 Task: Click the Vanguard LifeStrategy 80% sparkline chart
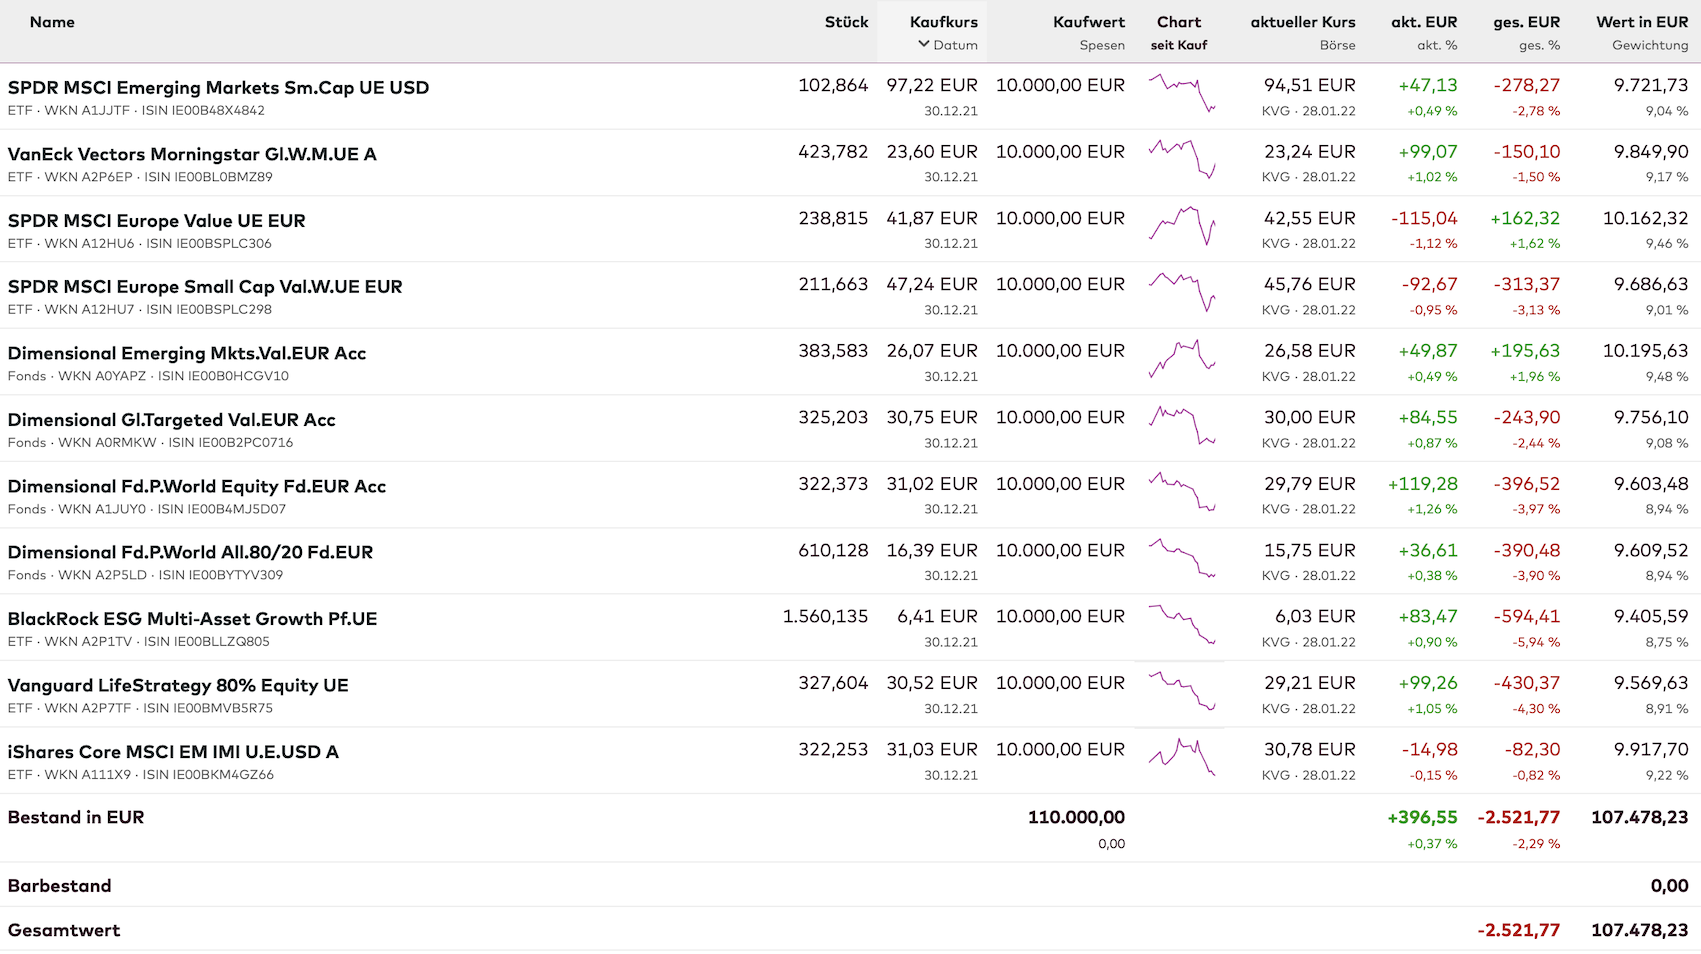pos(1181,691)
